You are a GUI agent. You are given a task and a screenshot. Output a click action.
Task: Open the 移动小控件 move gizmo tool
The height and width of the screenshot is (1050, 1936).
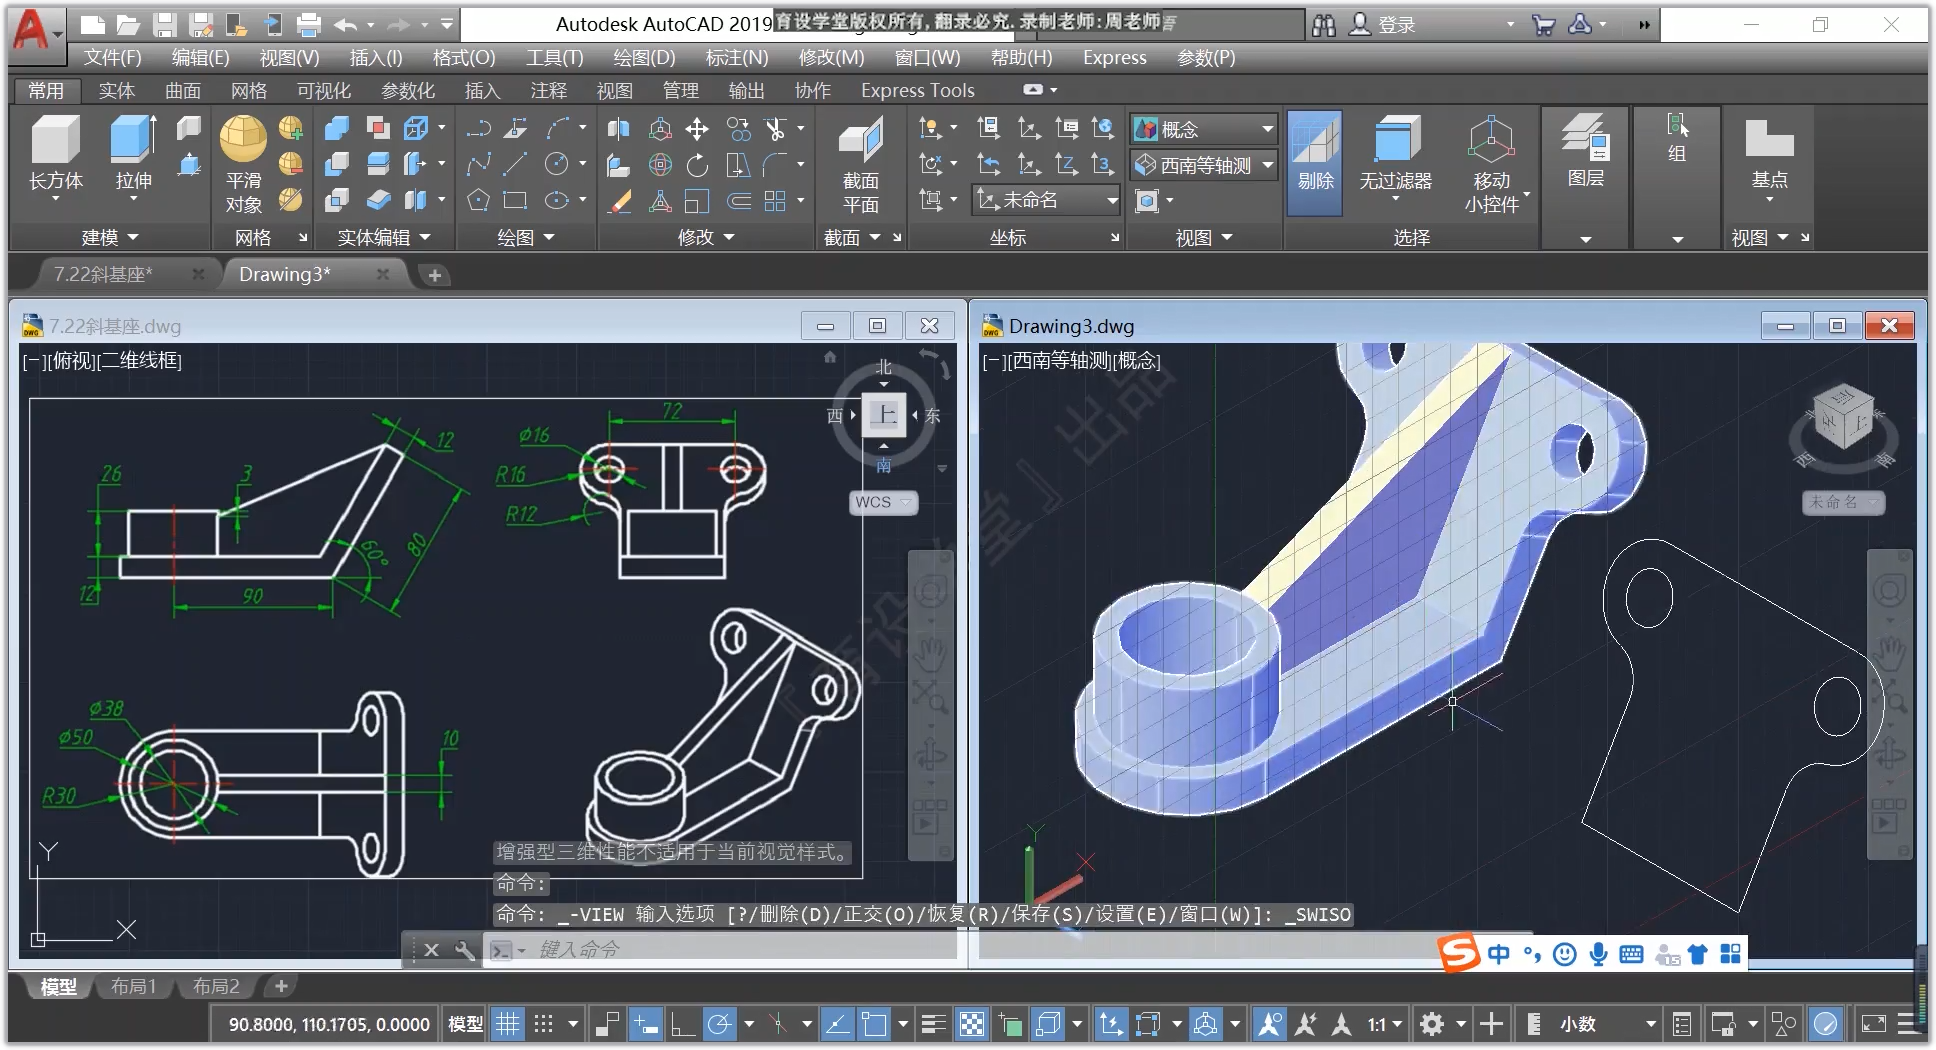coord(1491,163)
